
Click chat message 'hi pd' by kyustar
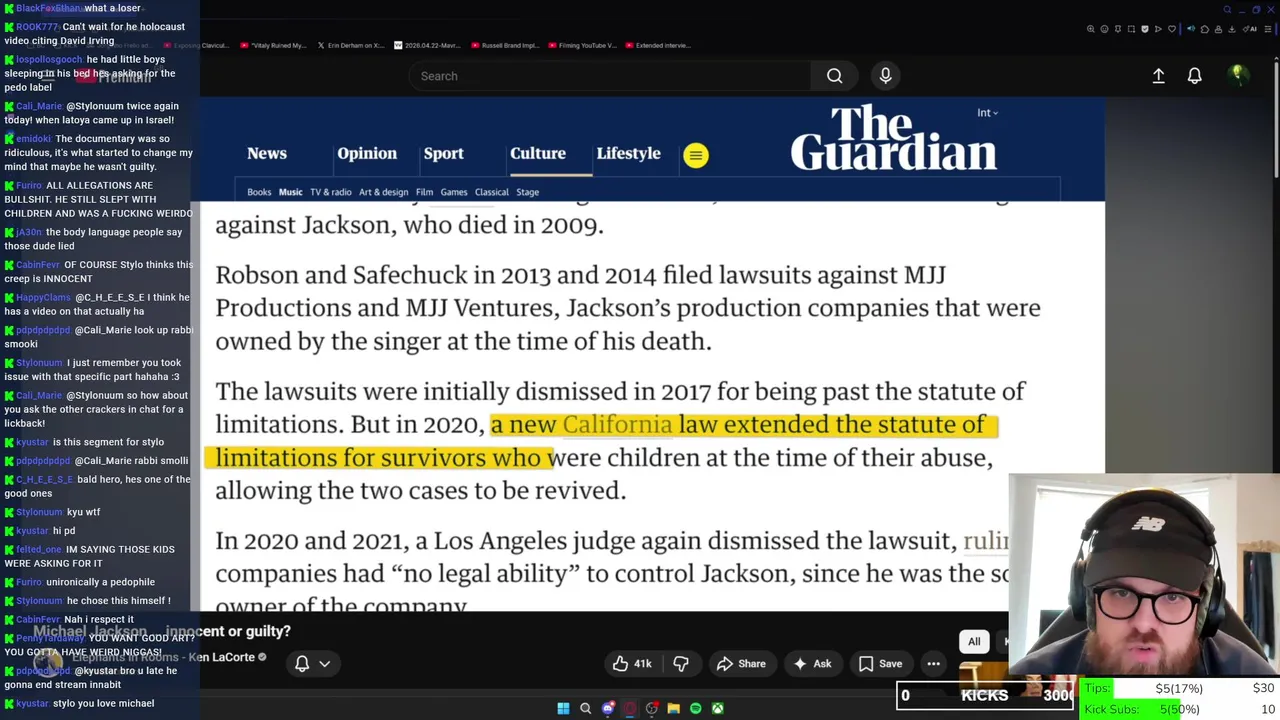[x=63, y=531]
